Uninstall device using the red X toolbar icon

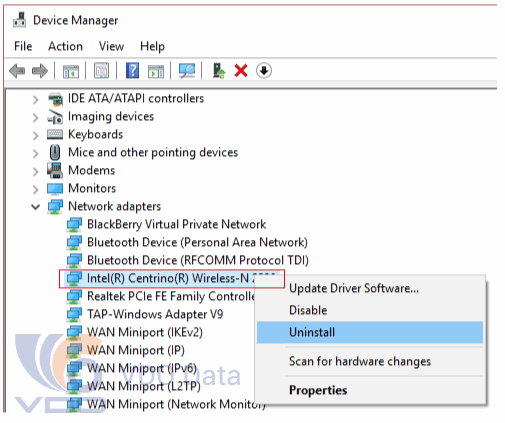click(241, 71)
